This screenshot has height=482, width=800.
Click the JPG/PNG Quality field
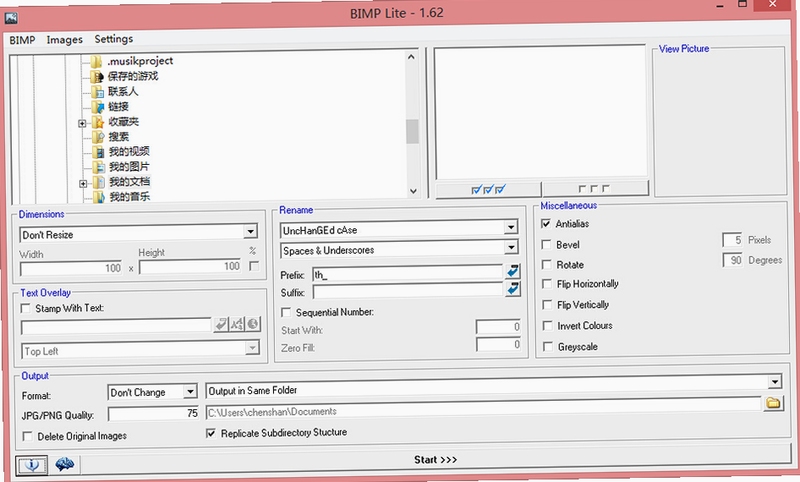tap(153, 413)
